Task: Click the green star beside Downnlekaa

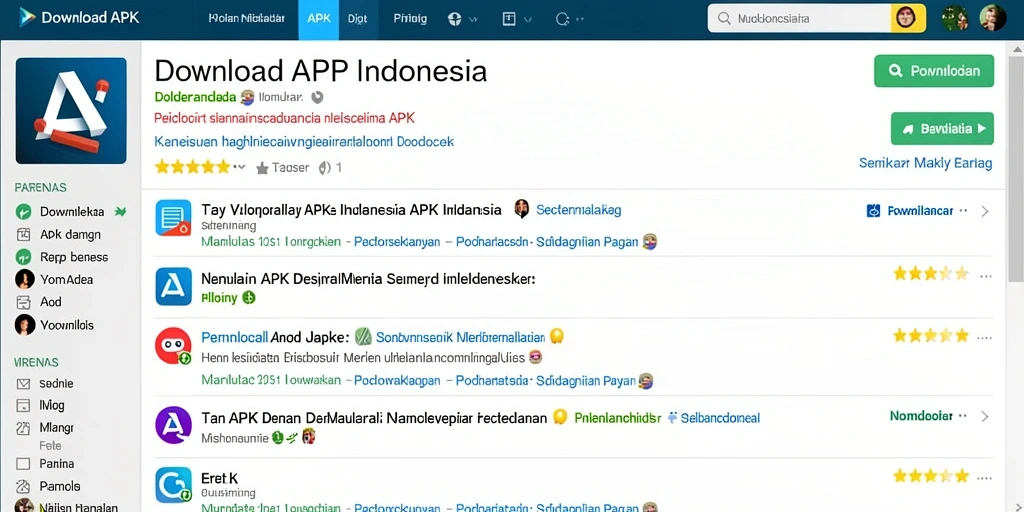Action: pos(120,211)
